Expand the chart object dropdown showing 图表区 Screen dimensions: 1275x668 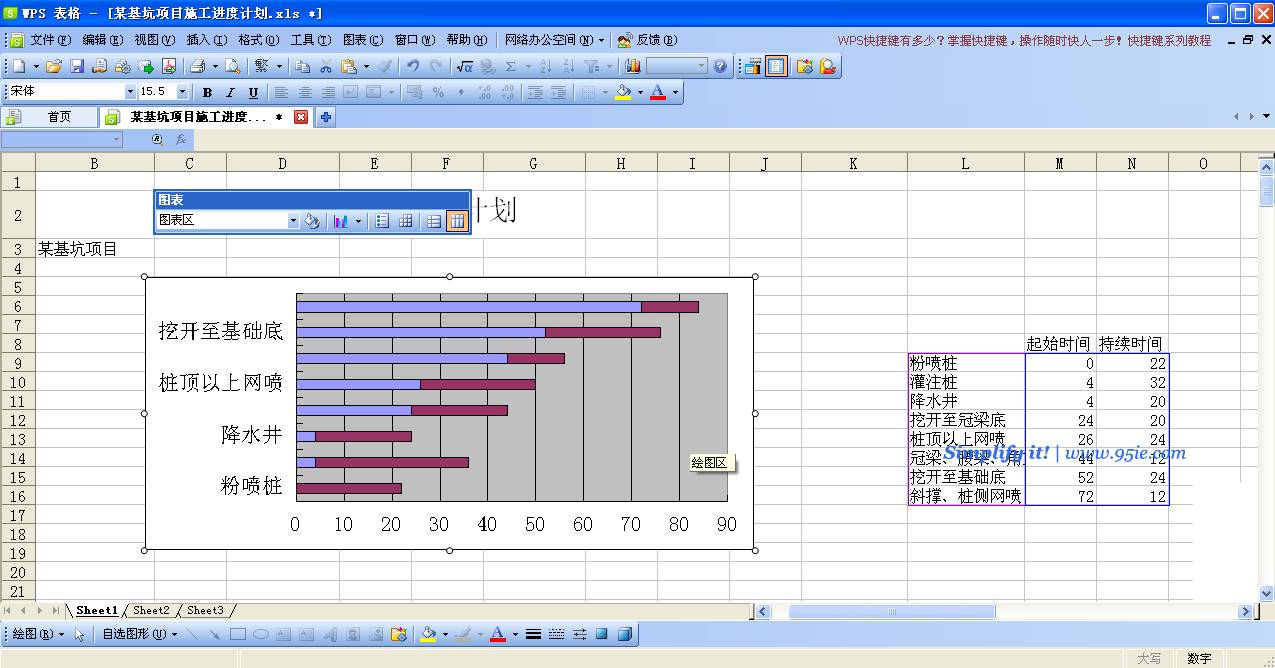(293, 221)
